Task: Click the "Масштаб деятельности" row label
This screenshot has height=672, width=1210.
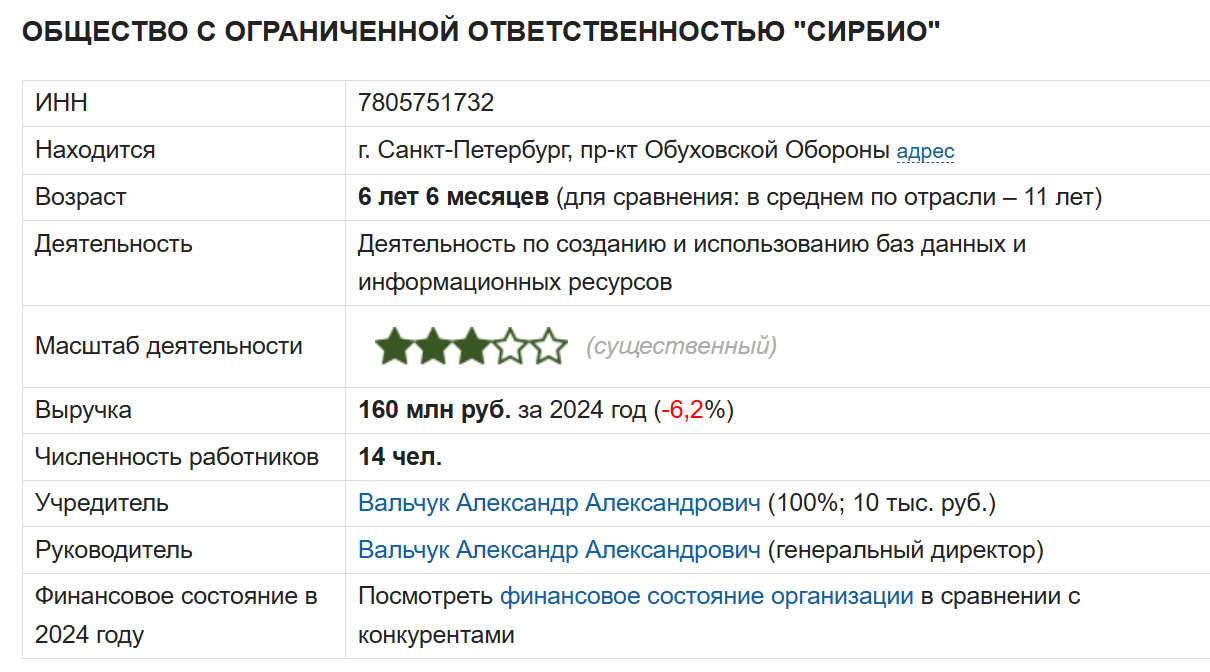Action: coord(168,347)
